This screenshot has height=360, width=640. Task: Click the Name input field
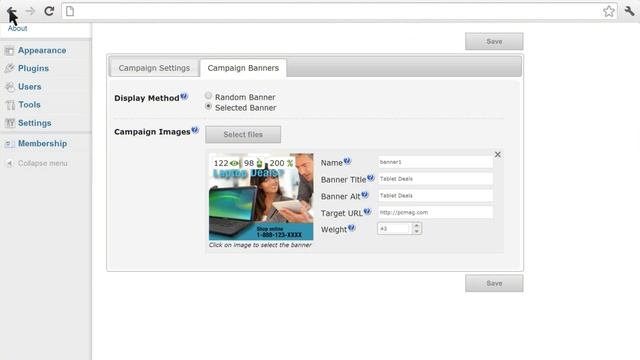click(435, 162)
